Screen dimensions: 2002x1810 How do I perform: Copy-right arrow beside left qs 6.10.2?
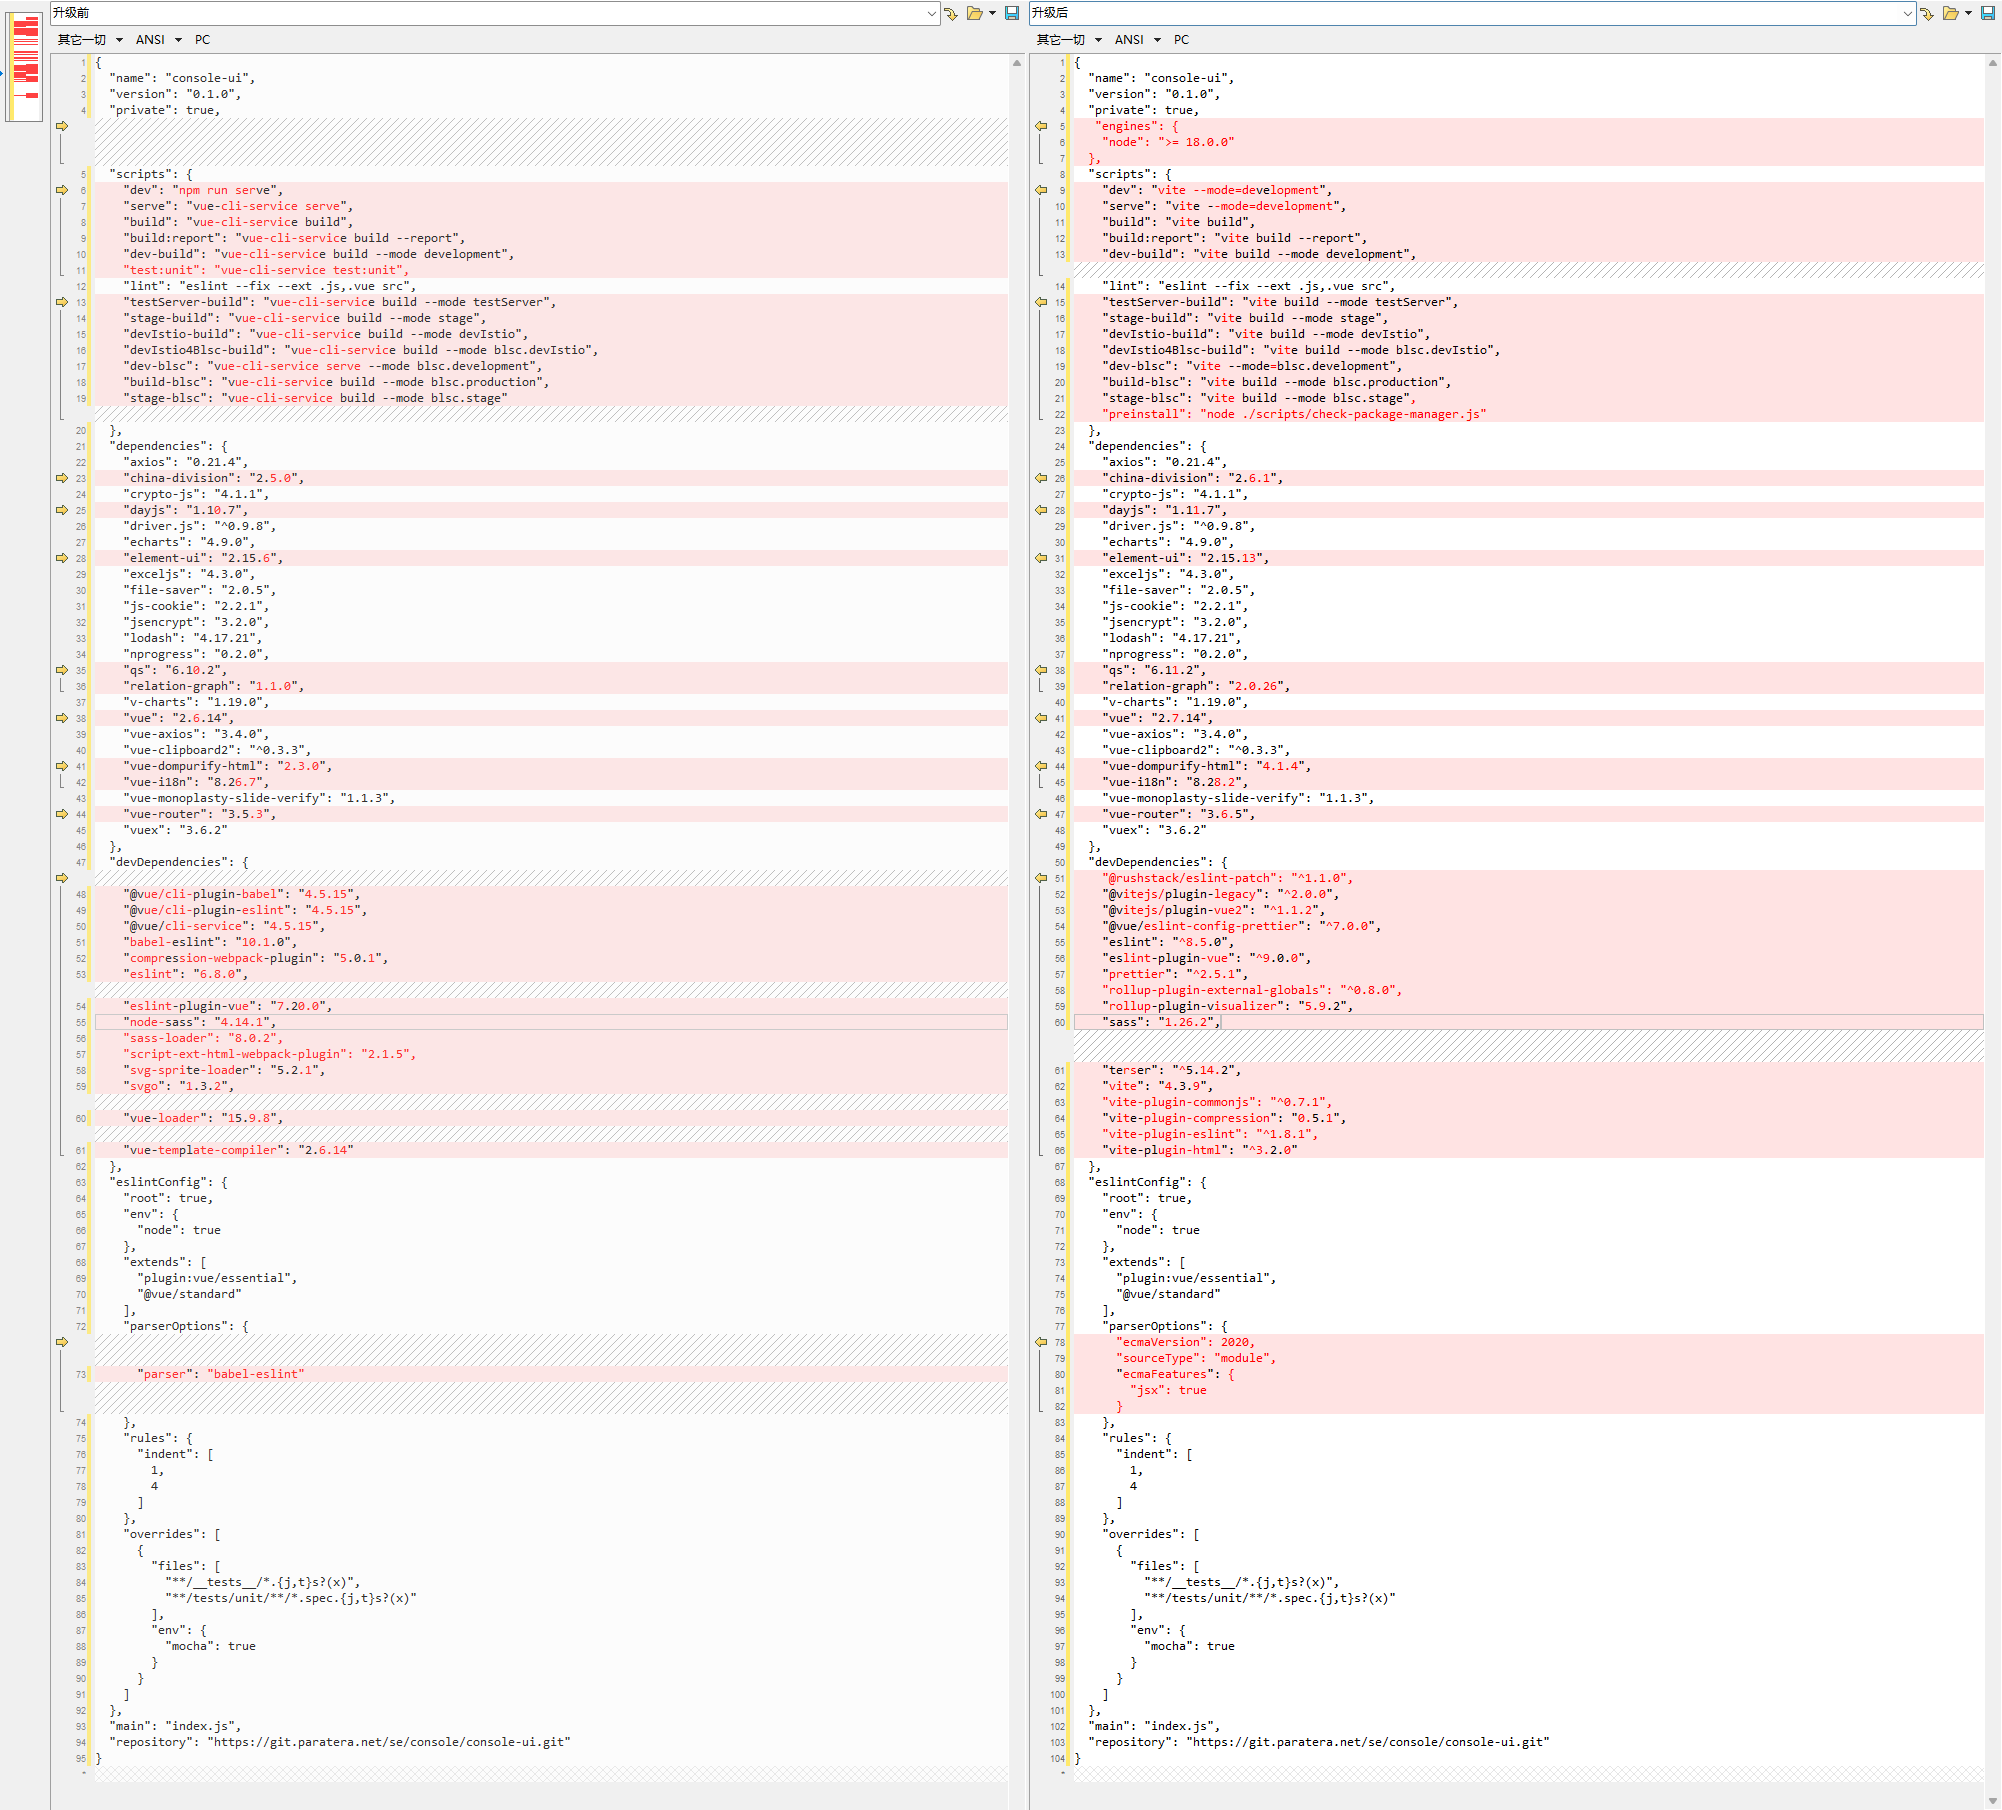pos(62,670)
